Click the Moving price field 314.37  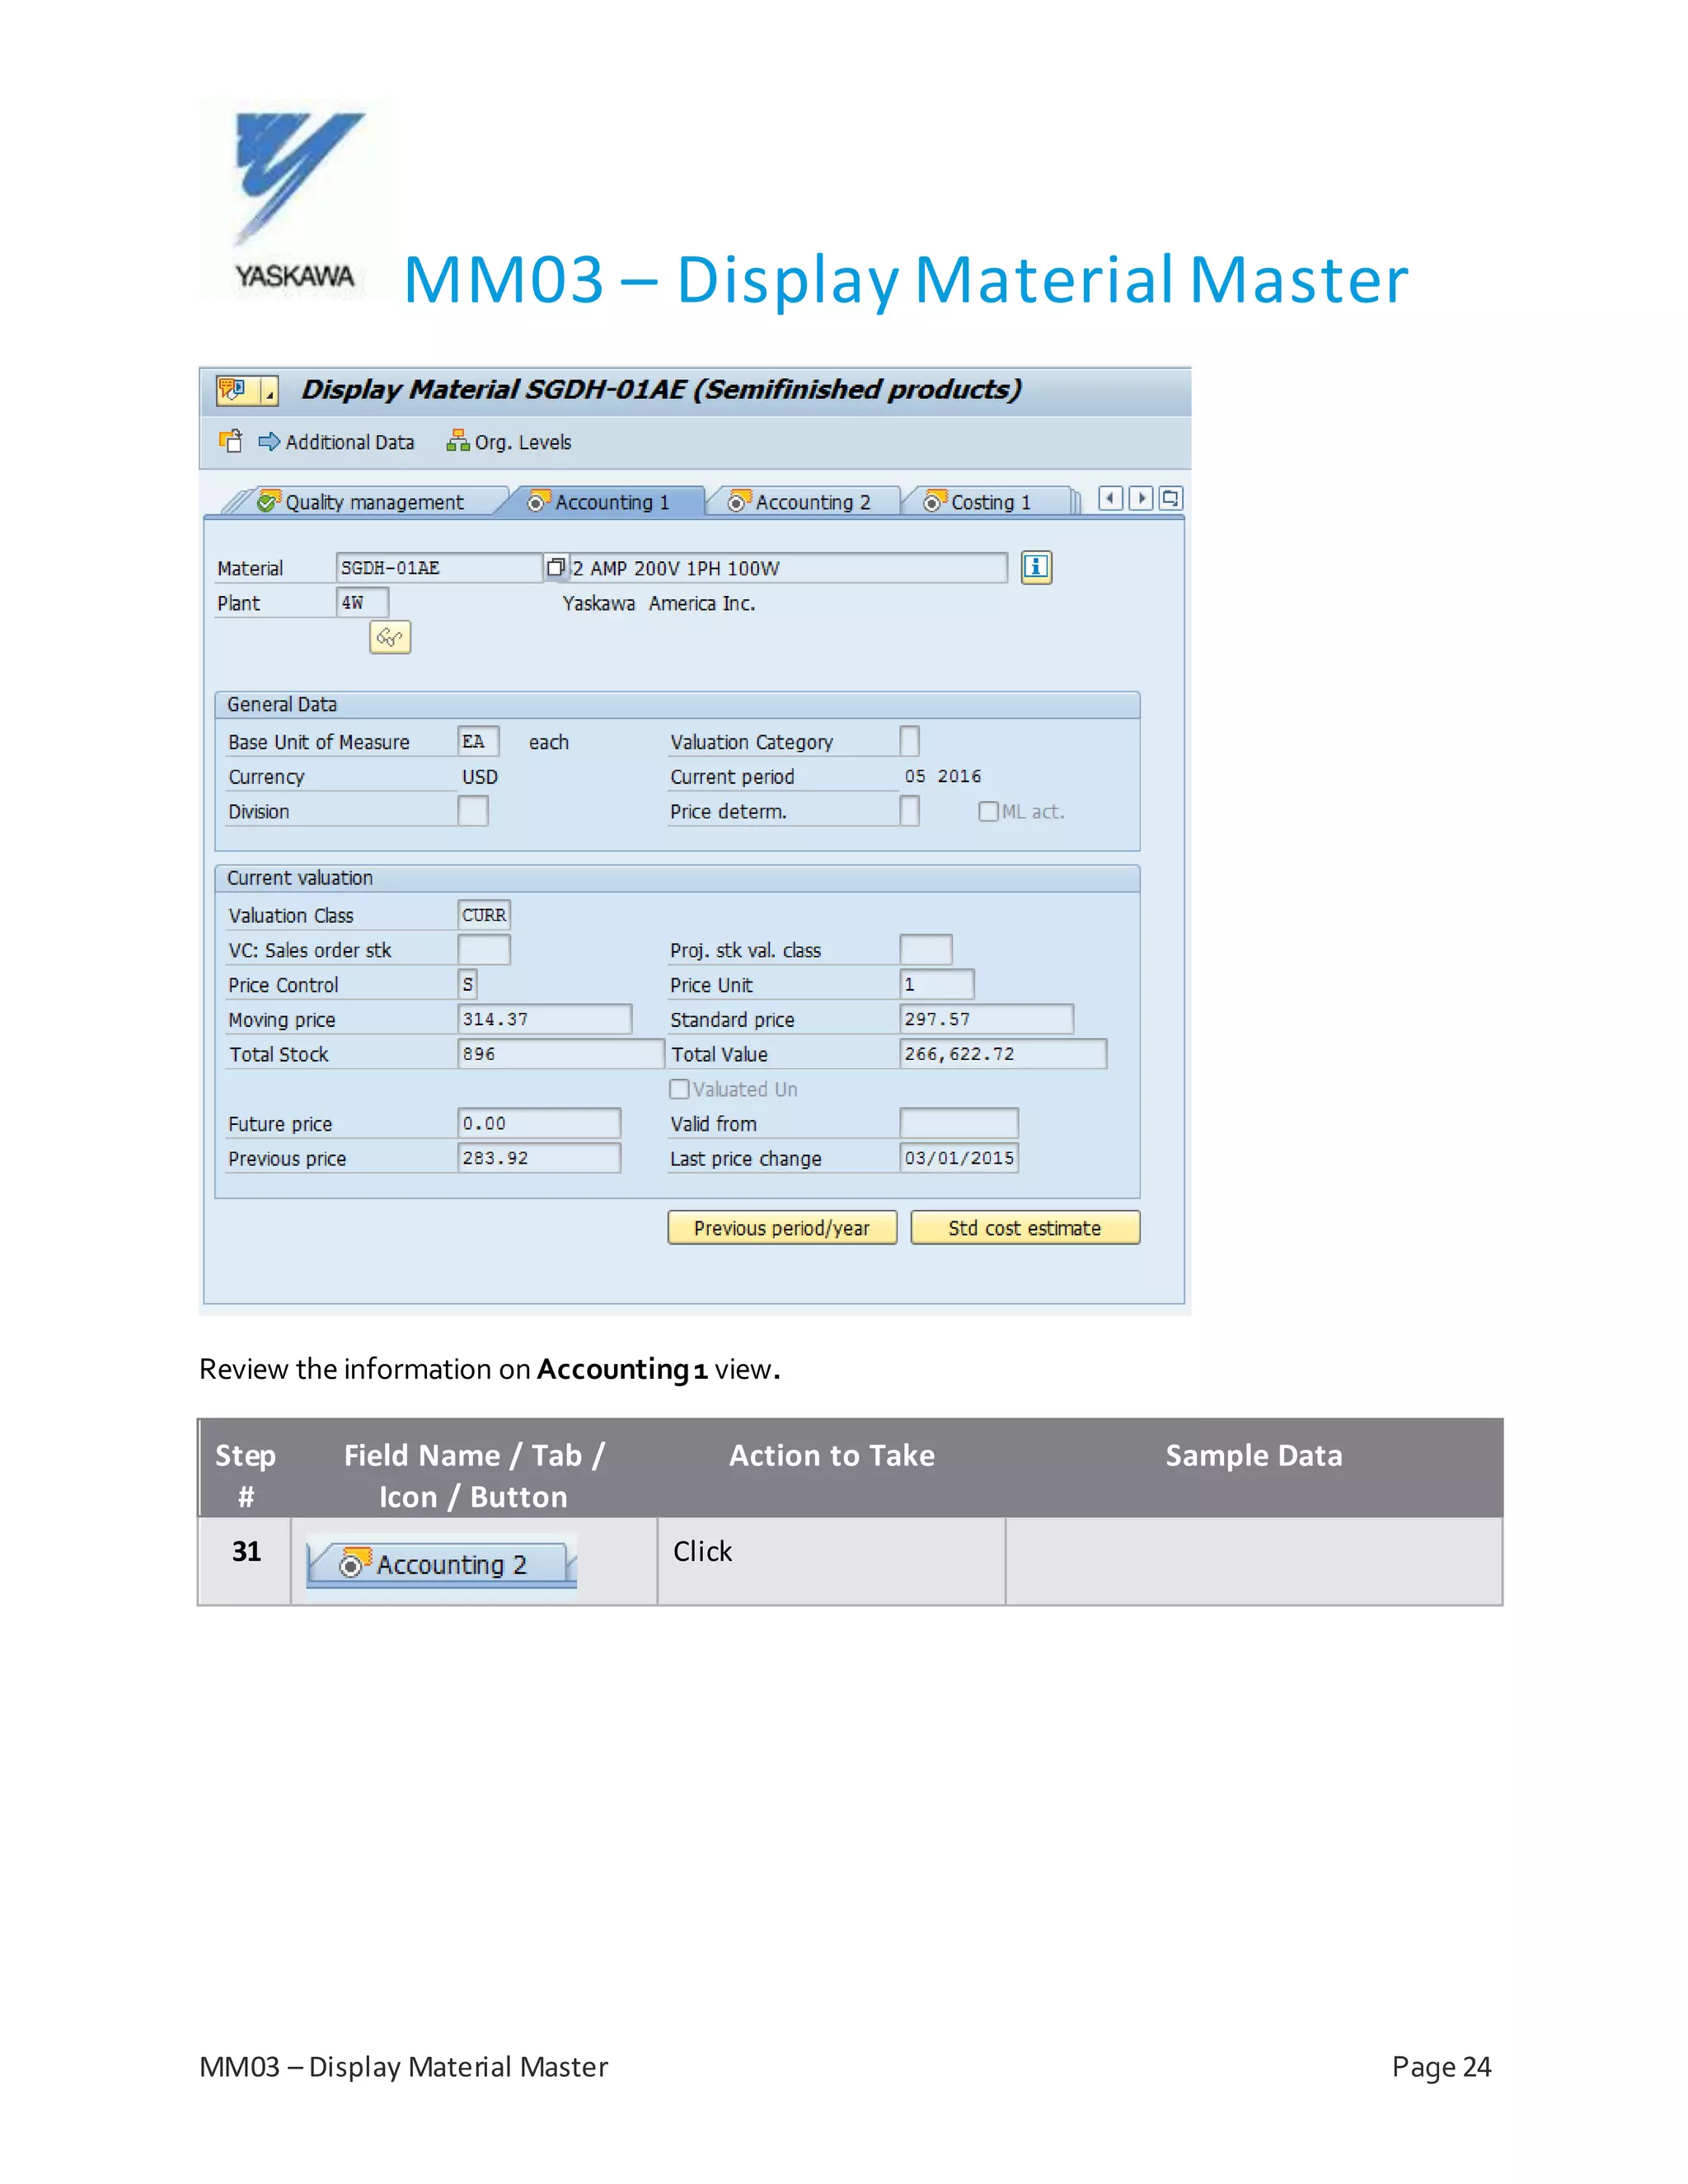[545, 1019]
